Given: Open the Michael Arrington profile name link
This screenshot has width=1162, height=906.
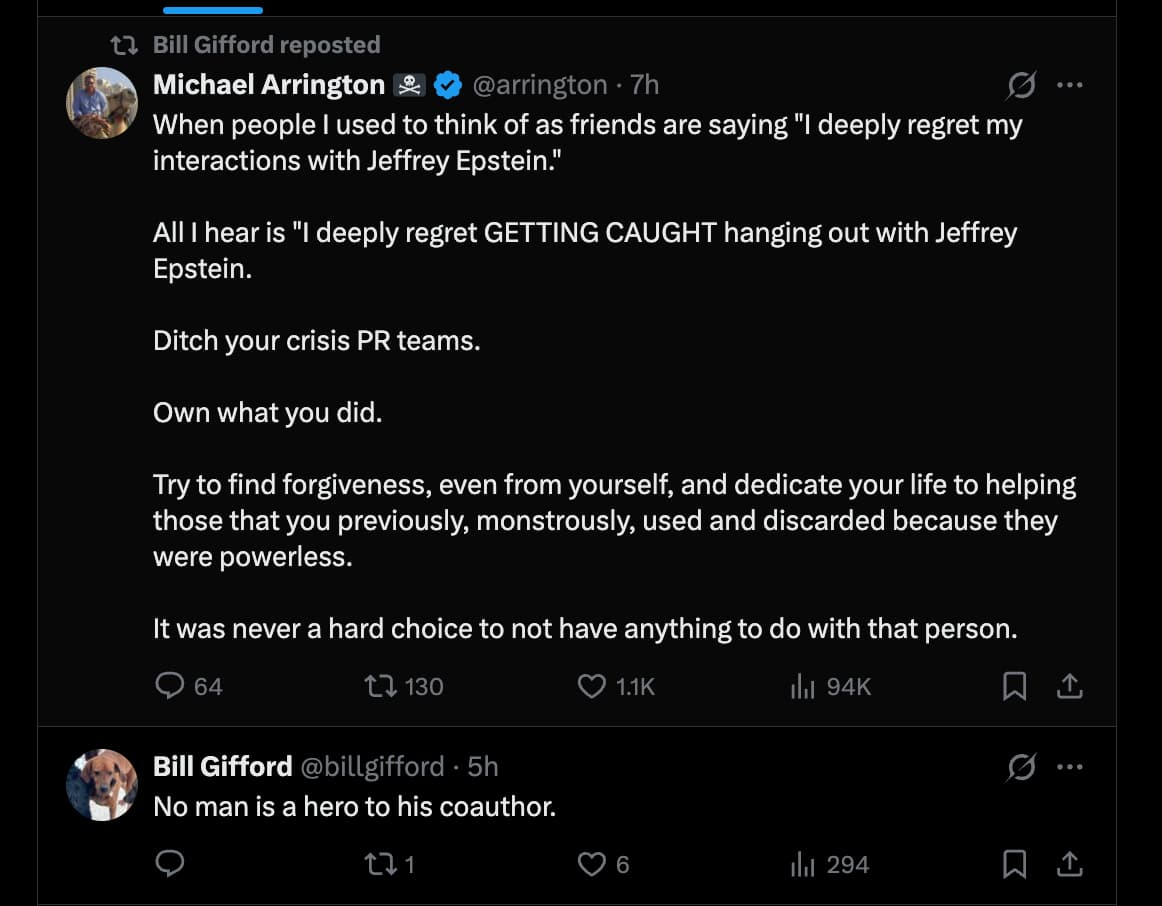Looking at the screenshot, I should tap(268, 86).
